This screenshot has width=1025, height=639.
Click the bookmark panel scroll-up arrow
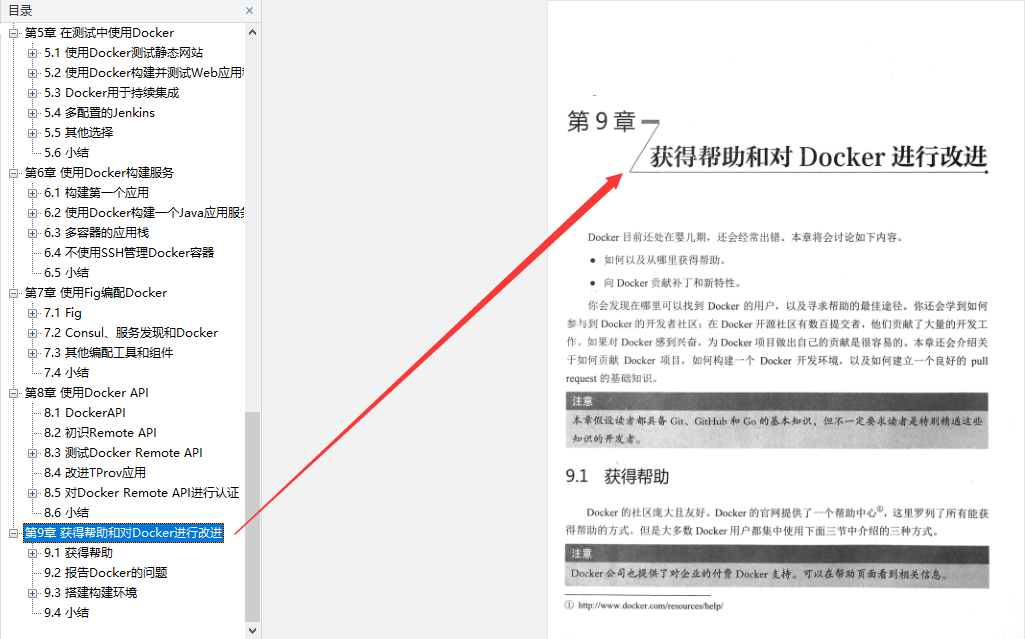tap(252, 32)
